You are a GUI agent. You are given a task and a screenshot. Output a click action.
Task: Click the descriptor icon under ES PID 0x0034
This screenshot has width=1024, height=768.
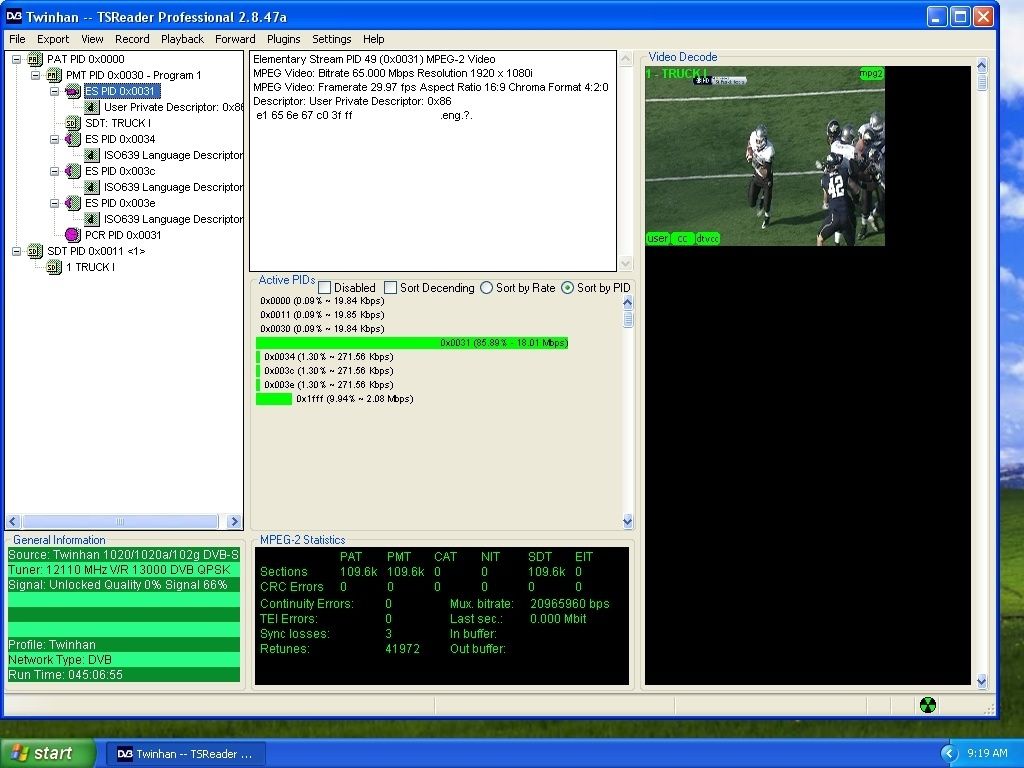pos(91,155)
